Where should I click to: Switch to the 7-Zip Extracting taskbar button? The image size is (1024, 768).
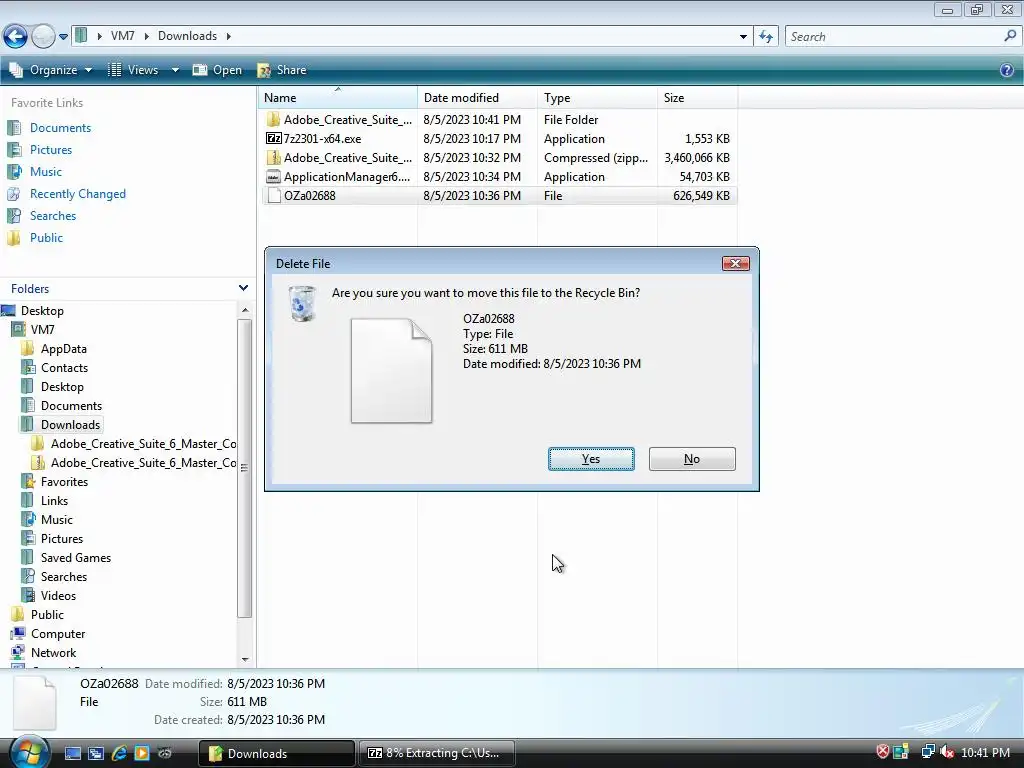438,753
